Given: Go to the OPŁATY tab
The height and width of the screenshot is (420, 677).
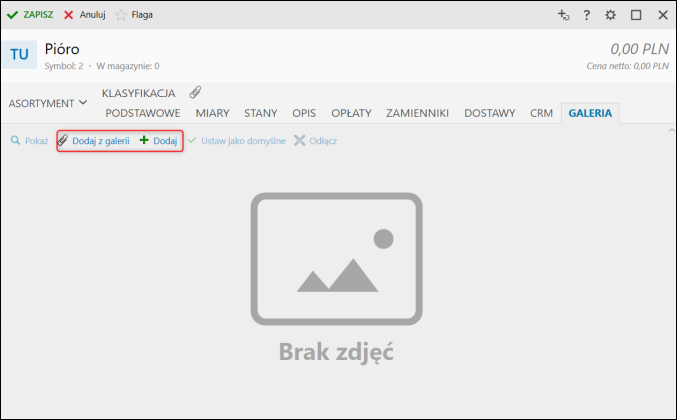Looking at the screenshot, I should coord(351,113).
